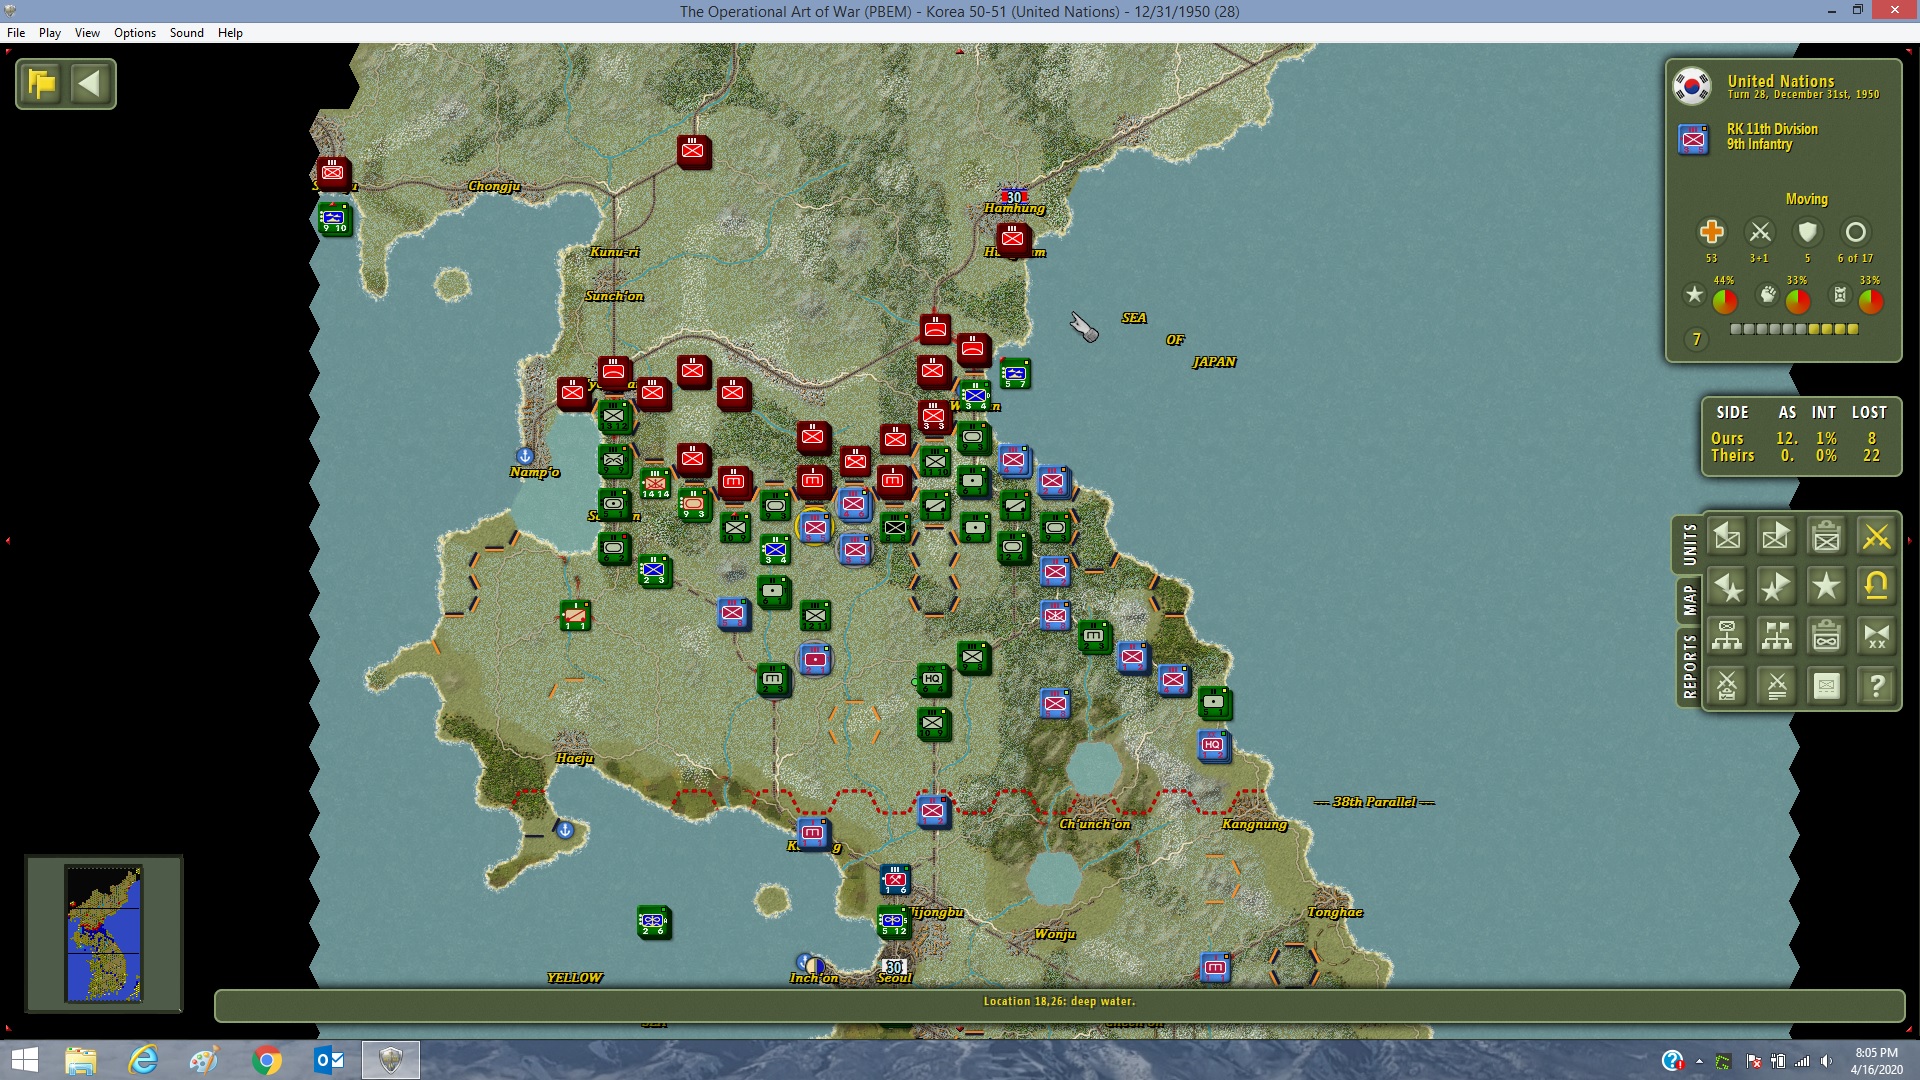This screenshot has width=1920, height=1080.
Task: Select the yellow-circled infantry unit on the map
Action: (814, 526)
